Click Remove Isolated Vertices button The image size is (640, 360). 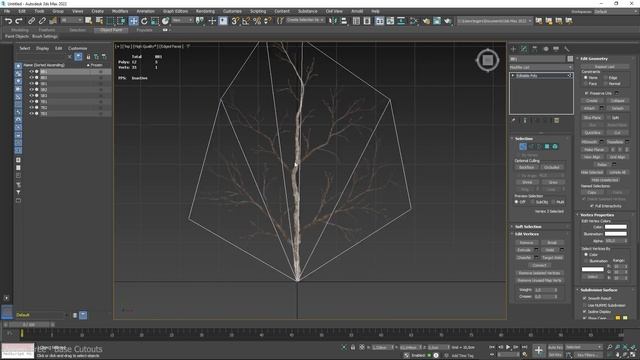click(x=539, y=273)
